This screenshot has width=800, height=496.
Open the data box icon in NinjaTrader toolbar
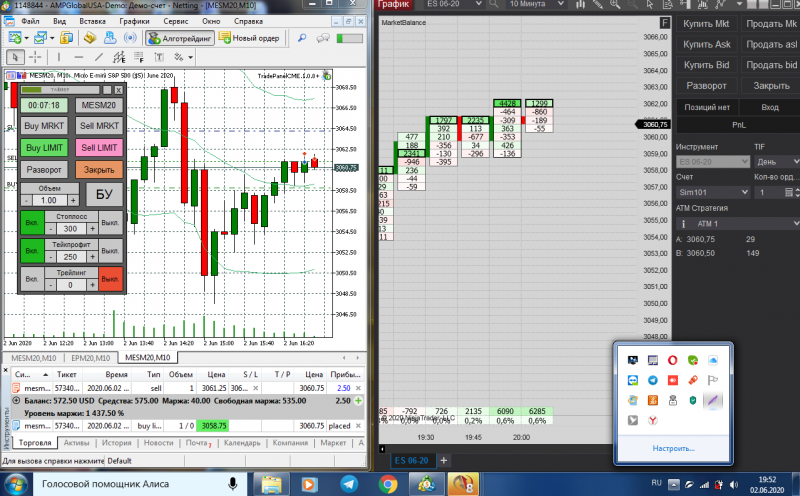pyautogui.click(x=667, y=4)
